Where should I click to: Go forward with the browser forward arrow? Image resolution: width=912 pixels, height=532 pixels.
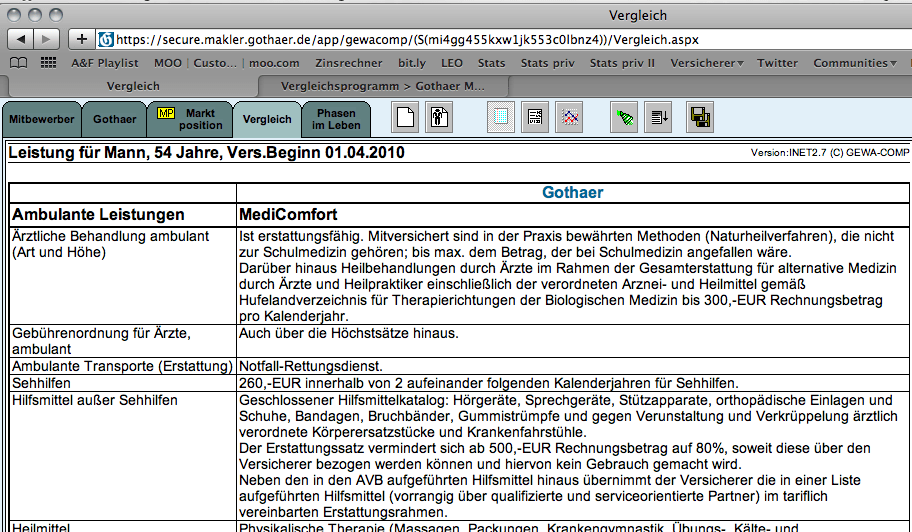[47, 39]
